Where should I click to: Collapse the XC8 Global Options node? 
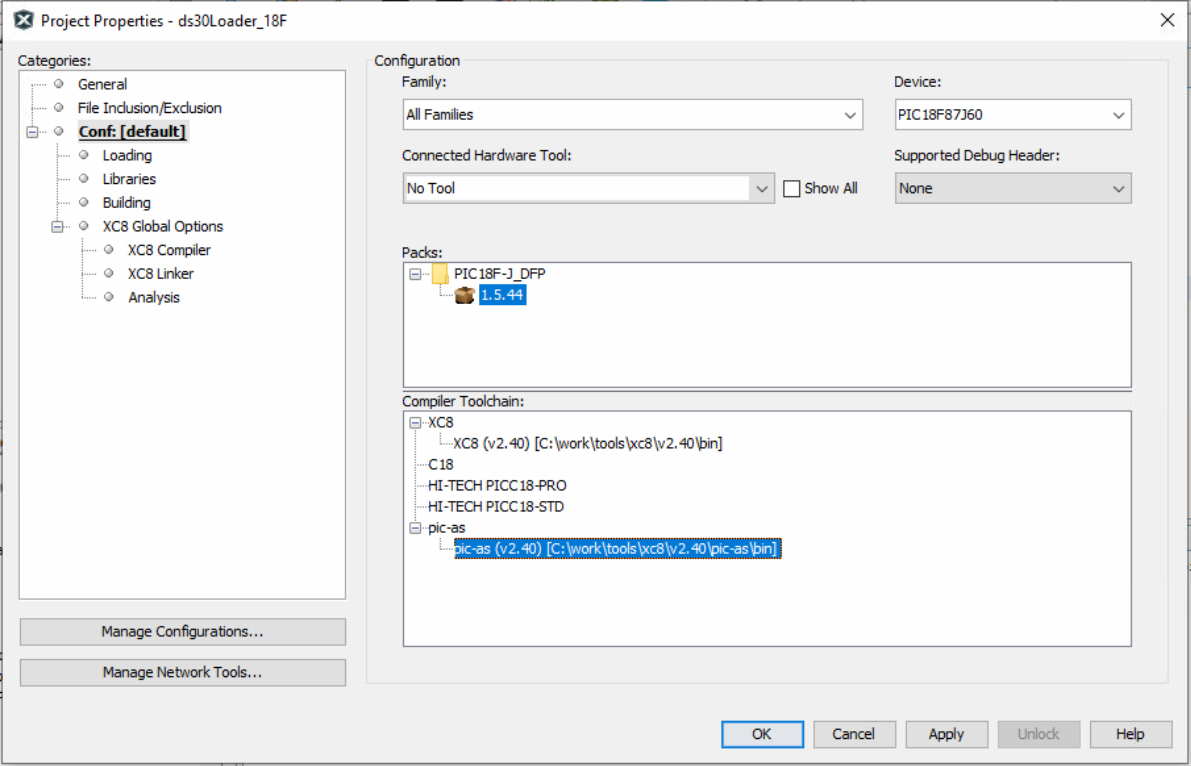click(x=57, y=226)
